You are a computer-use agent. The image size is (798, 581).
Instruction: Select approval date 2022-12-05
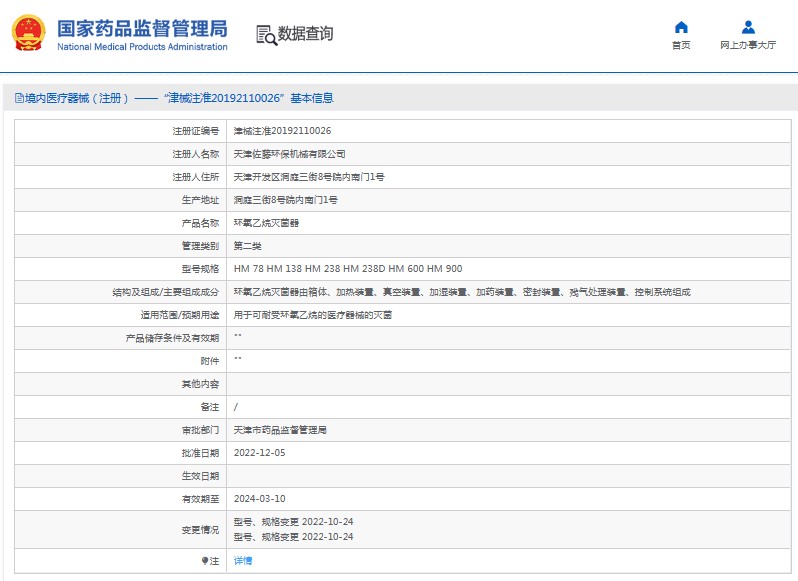click(x=260, y=453)
